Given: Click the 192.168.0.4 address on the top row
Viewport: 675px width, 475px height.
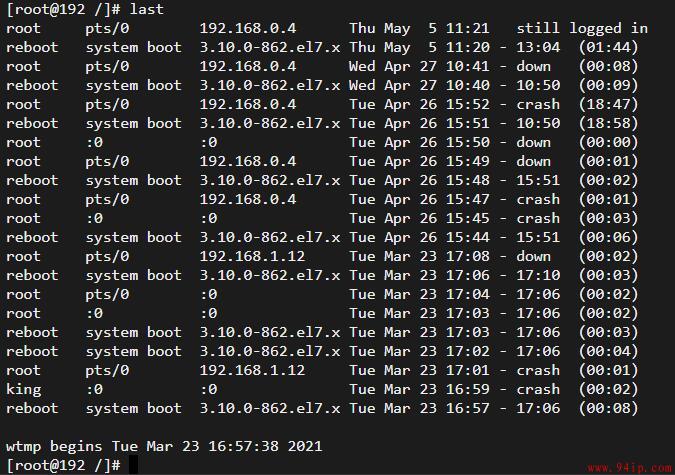Looking at the screenshot, I should tap(248, 28).
